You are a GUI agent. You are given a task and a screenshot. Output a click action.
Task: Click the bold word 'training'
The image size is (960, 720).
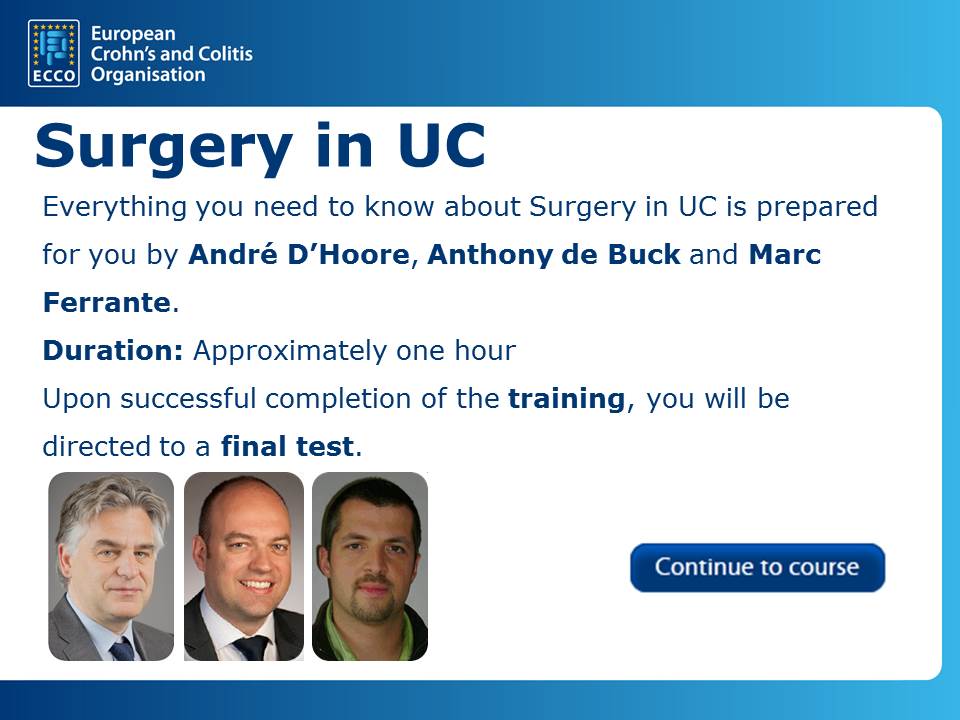[567, 399]
